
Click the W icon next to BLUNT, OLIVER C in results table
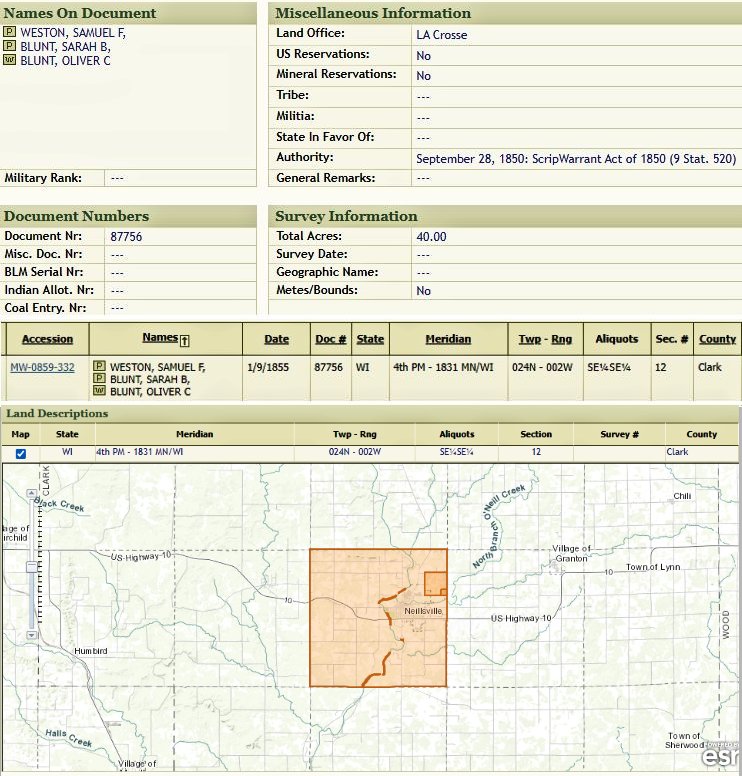tap(99, 392)
